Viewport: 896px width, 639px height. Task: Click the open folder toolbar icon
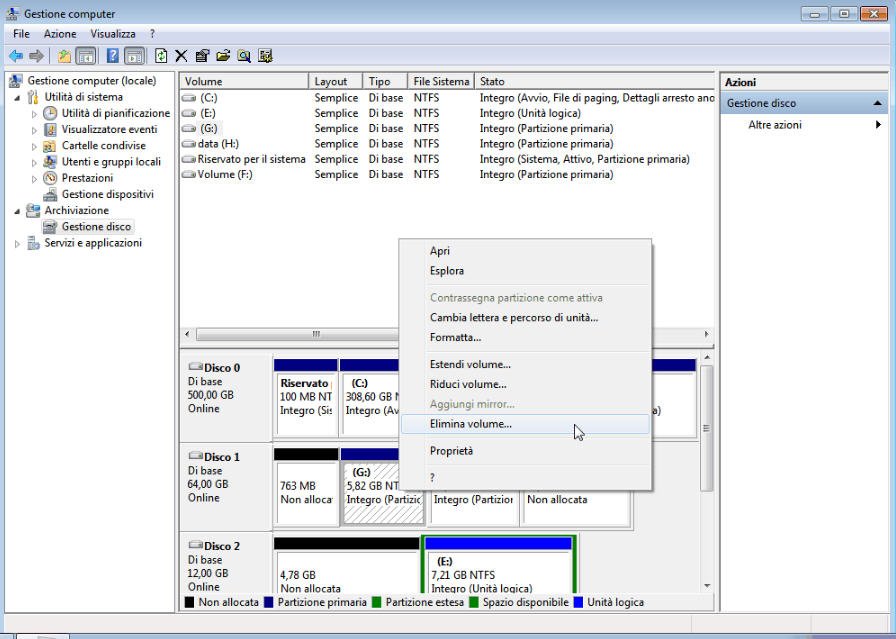pyautogui.click(x=223, y=56)
